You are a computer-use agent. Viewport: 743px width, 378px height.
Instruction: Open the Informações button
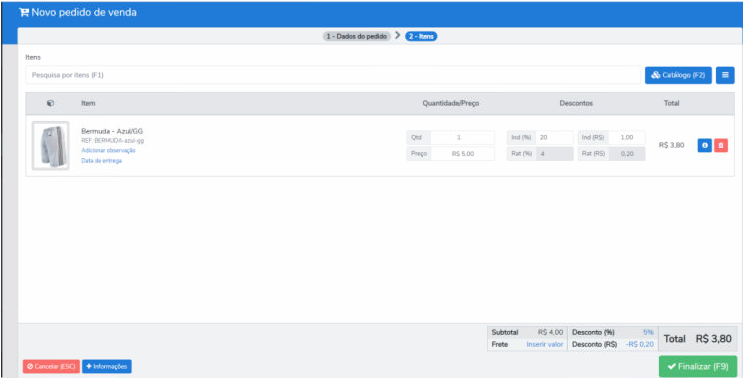(x=107, y=366)
